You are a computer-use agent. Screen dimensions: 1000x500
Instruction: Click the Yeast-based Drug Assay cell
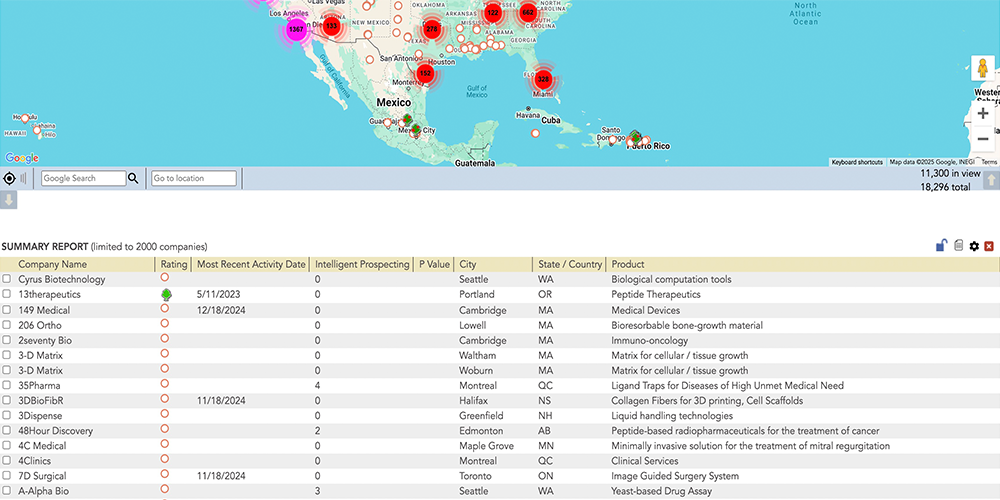[661, 491]
